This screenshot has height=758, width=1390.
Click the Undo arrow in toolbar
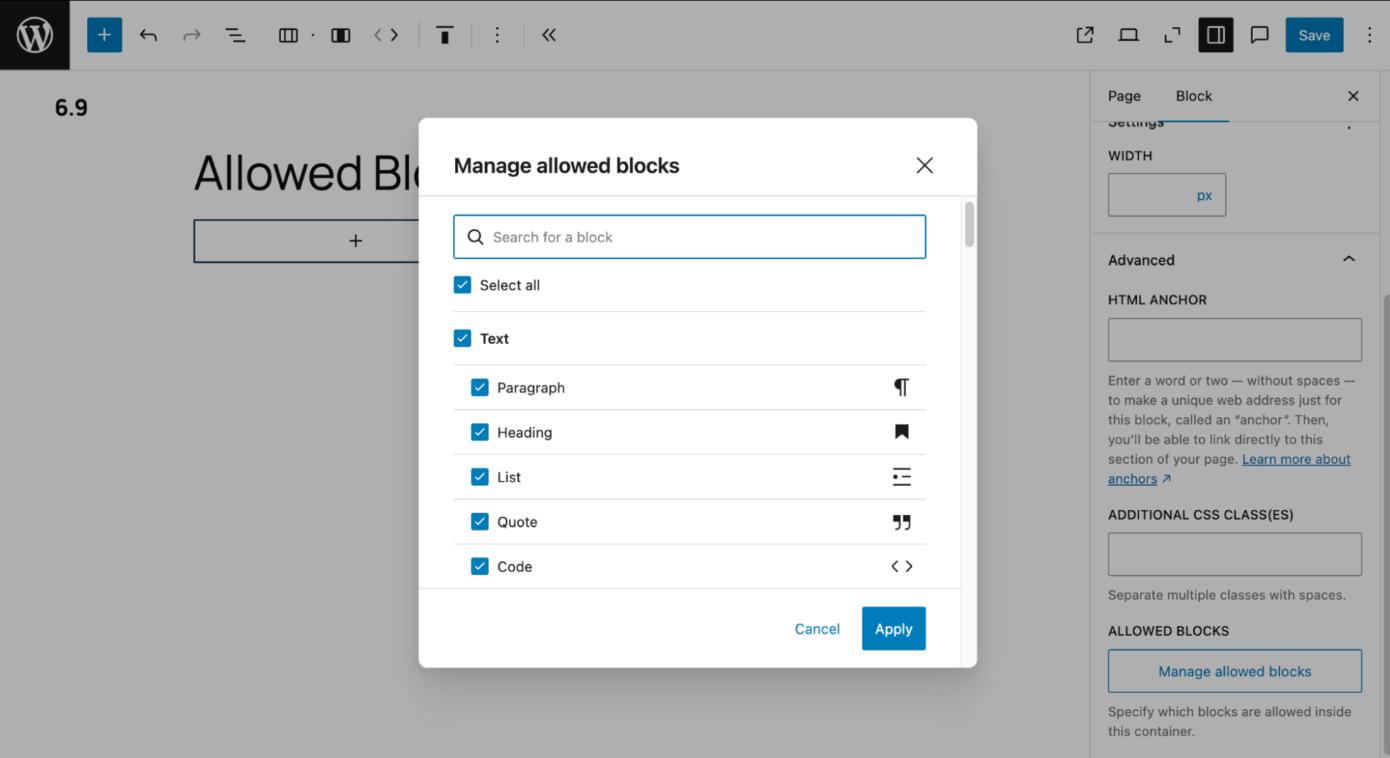(149, 35)
